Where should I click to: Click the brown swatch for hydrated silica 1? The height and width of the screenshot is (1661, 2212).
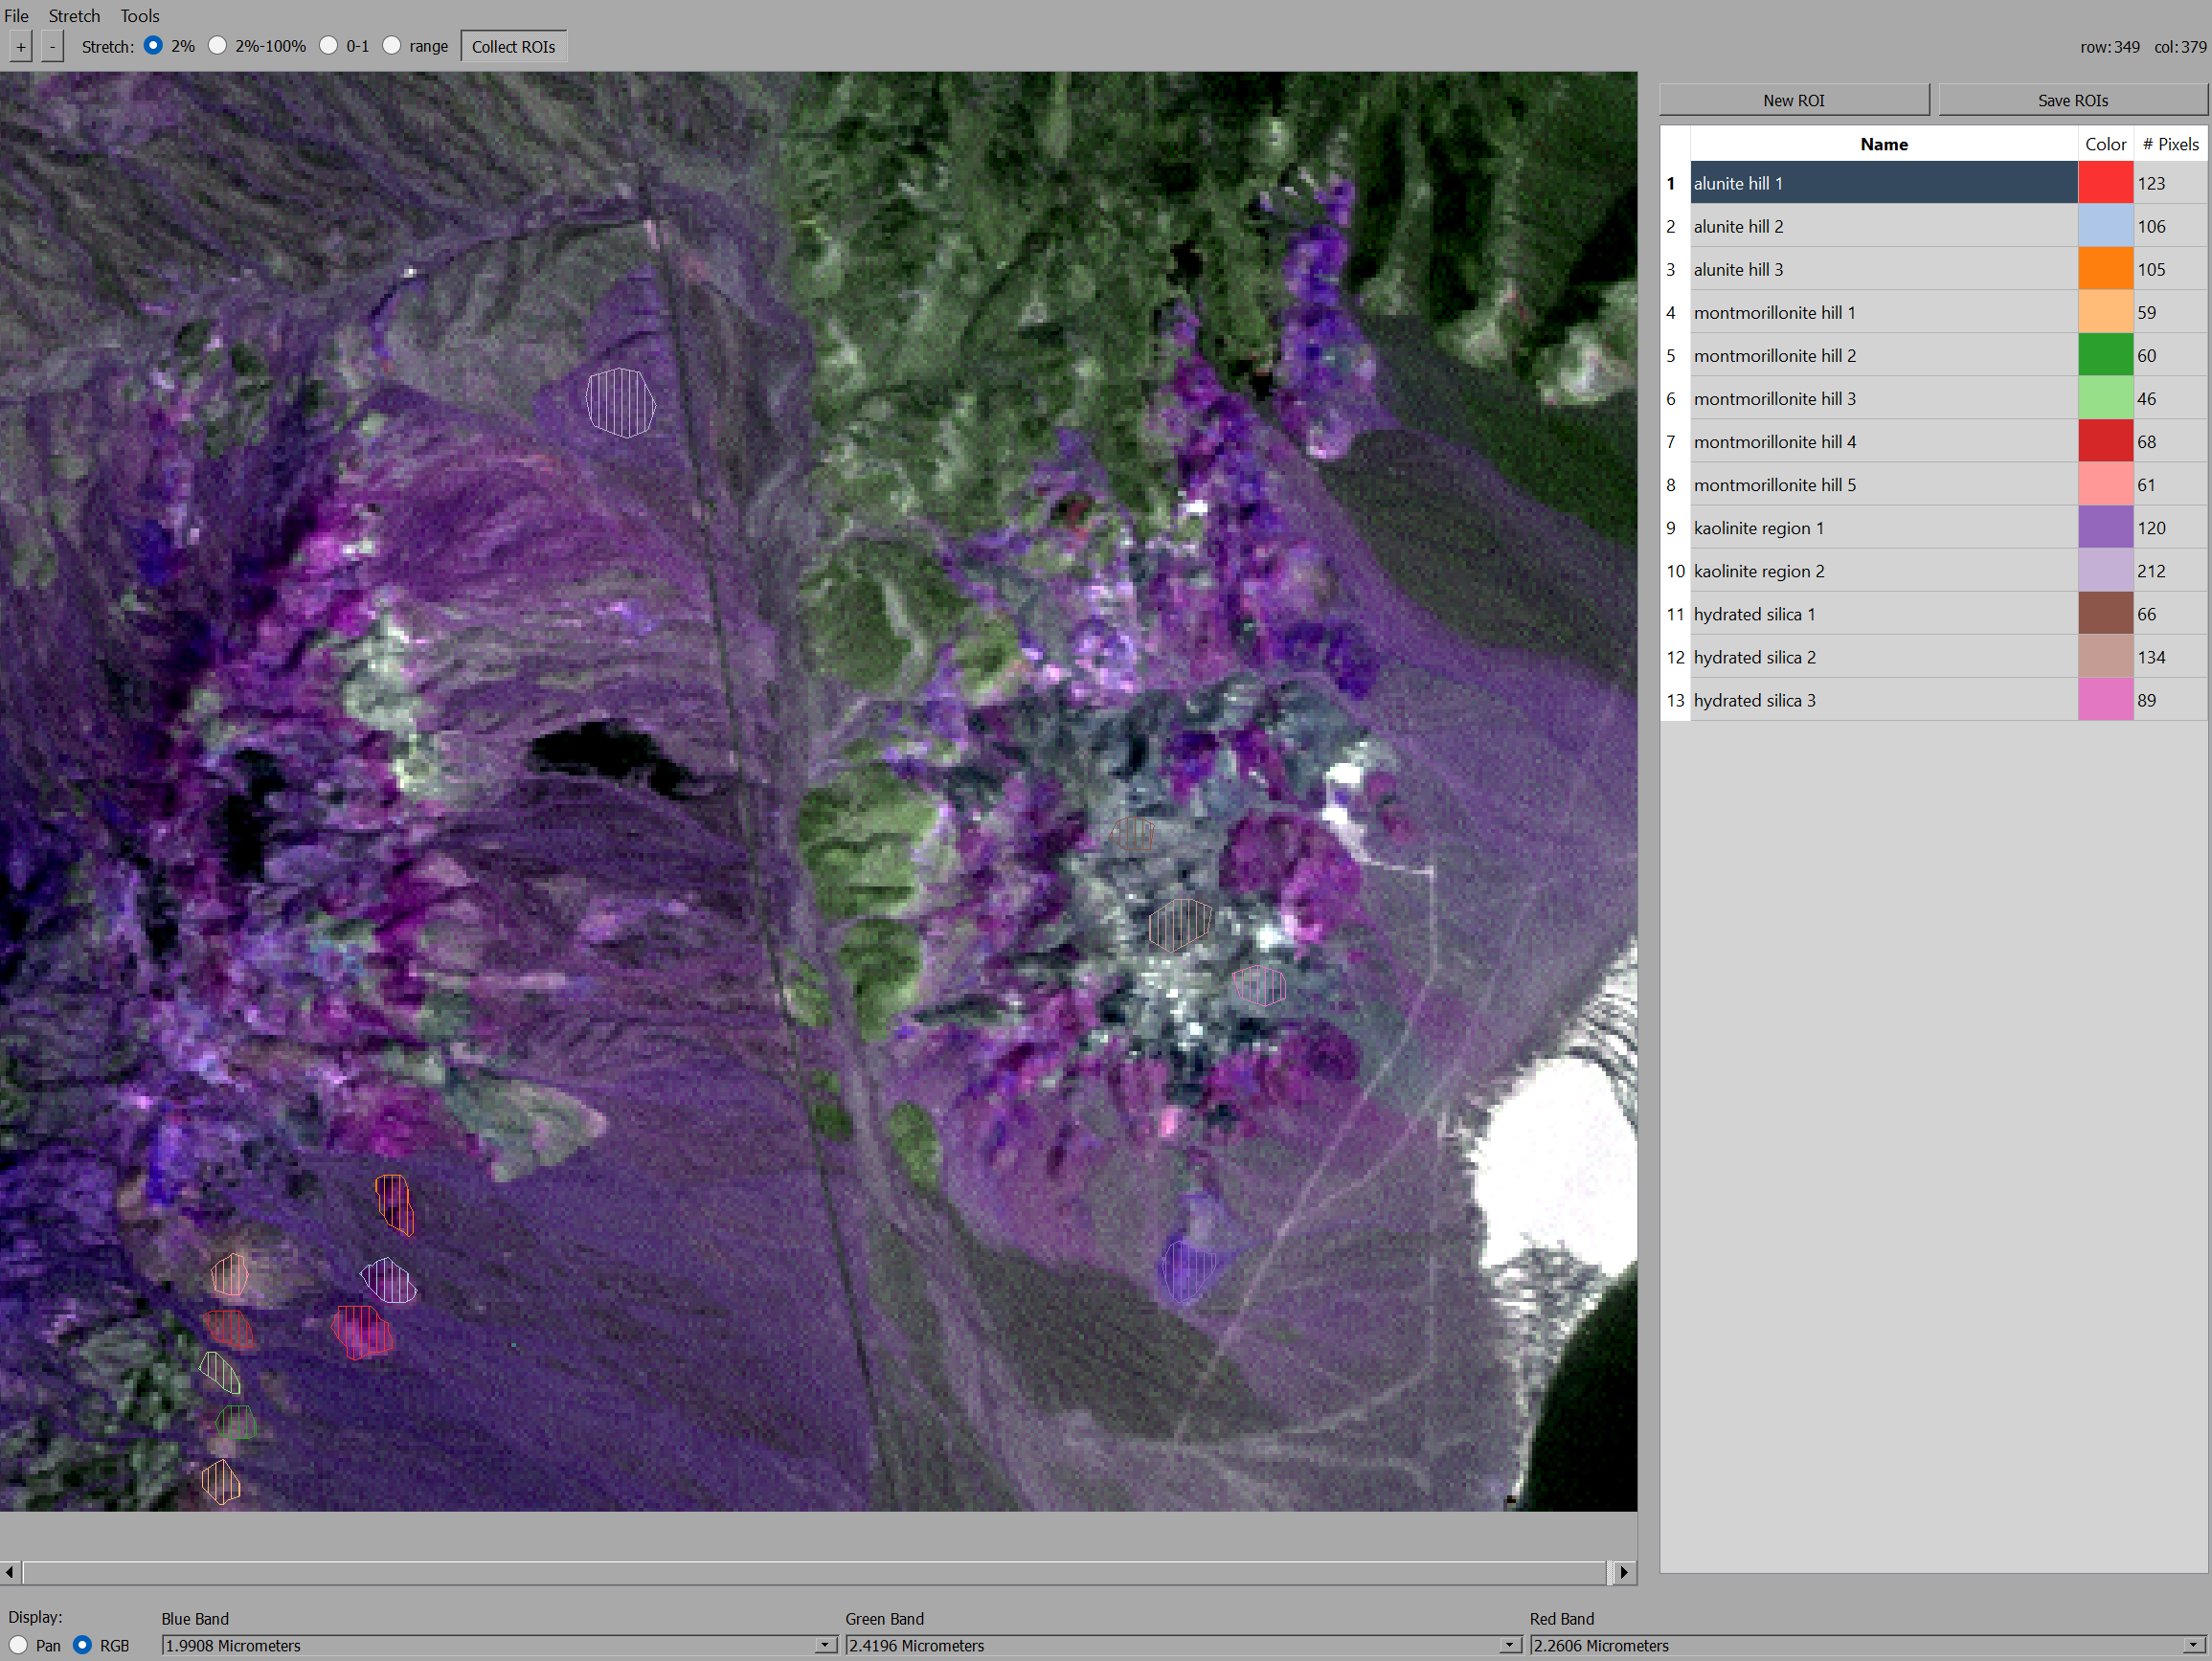click(2105, 613)
